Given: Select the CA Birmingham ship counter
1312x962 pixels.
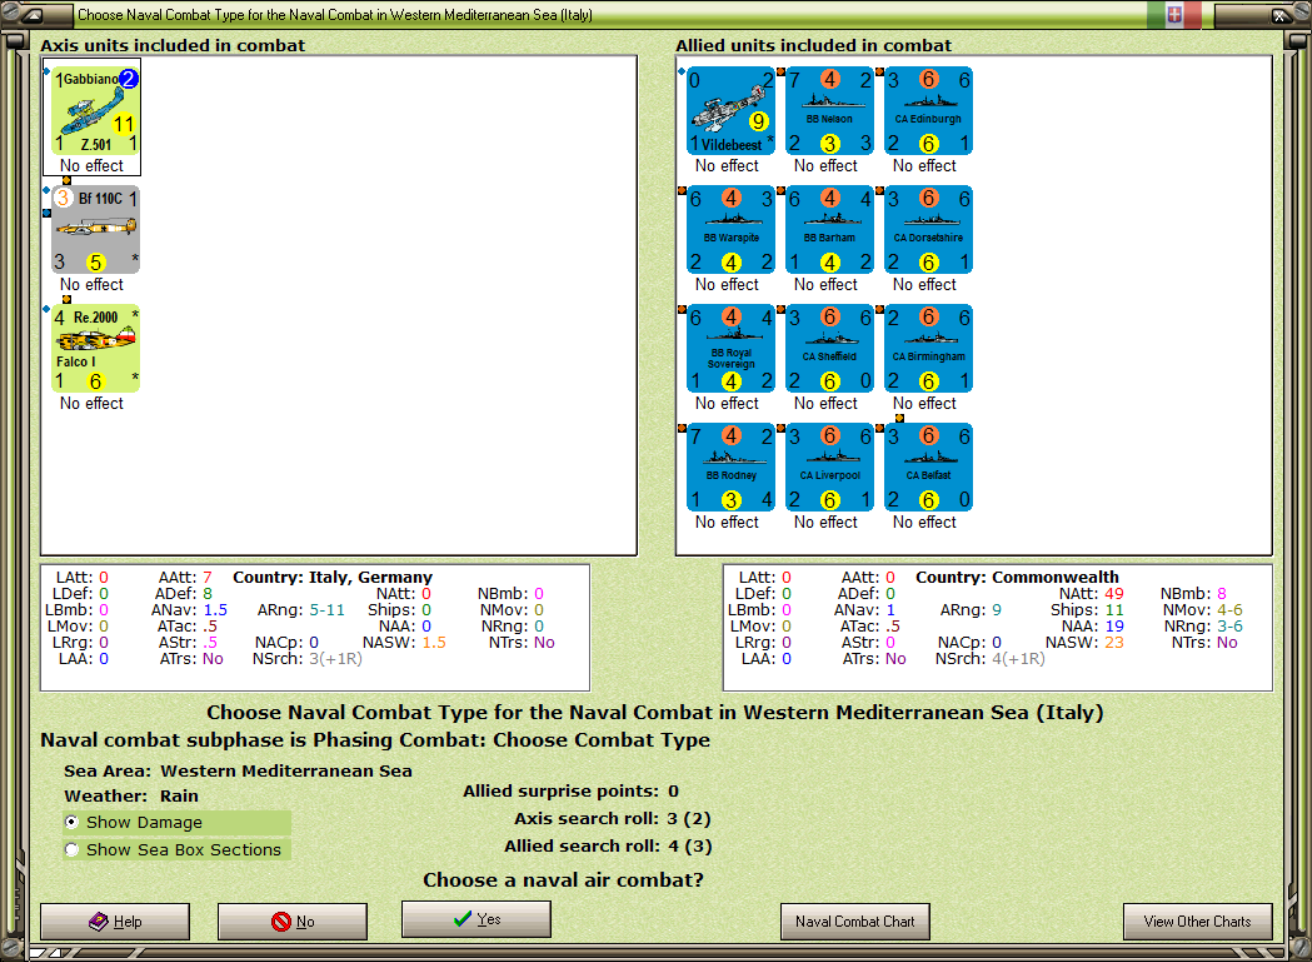Looking at the screenshot, I should pyautogui.click(x=929, y=349).
